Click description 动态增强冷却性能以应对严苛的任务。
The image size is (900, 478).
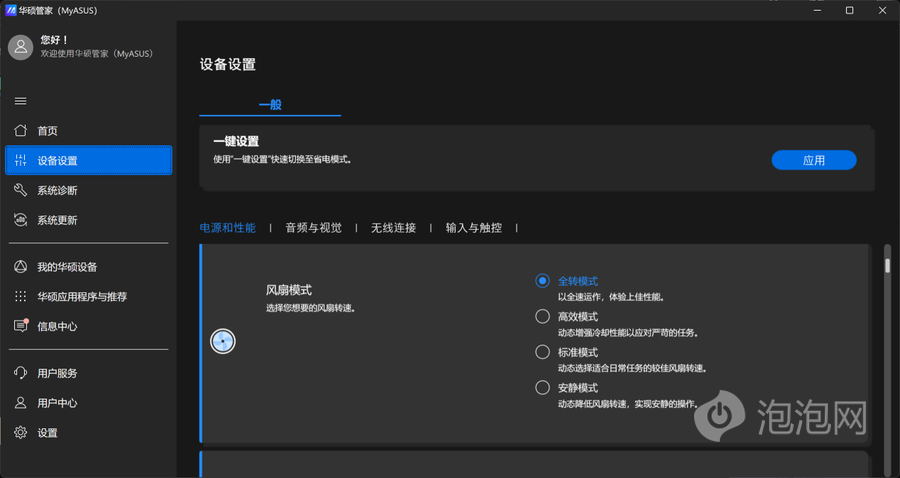(628, 333)
